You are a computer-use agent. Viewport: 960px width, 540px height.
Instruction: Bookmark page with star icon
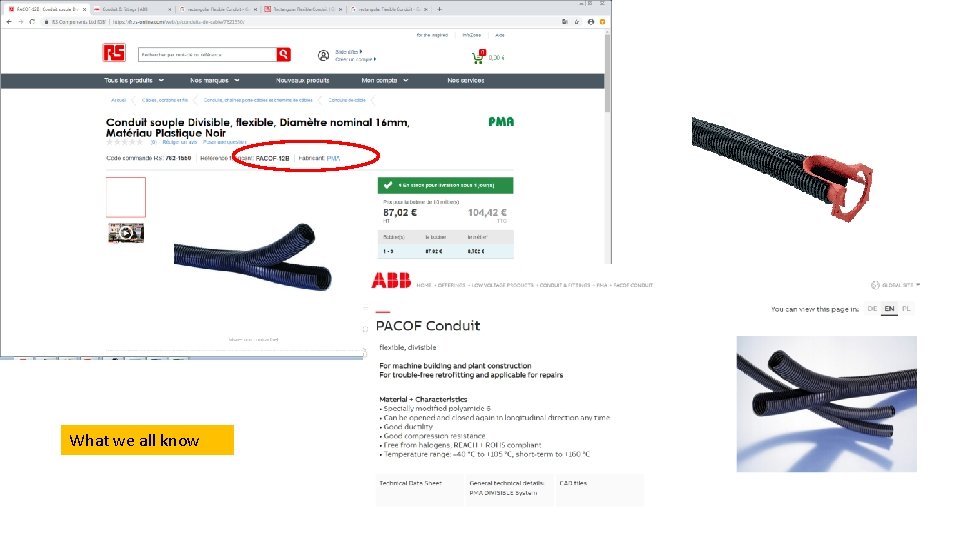pyautogui.click(x=577, y=21)
